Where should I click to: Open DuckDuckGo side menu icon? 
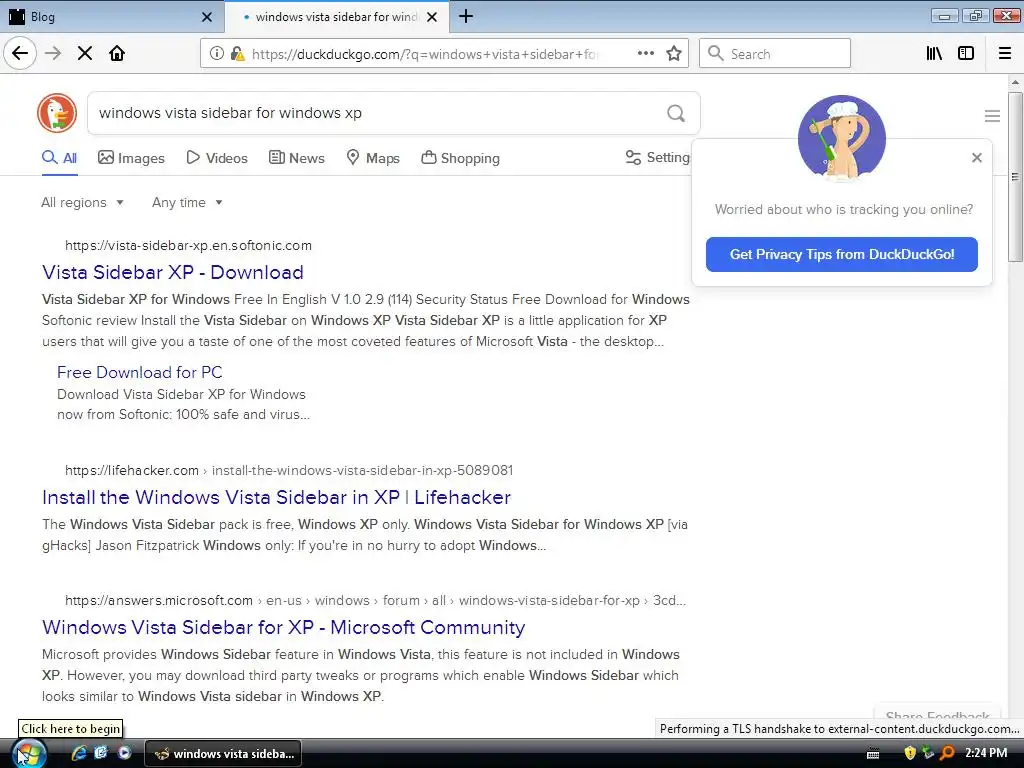[x=992, y=116]
